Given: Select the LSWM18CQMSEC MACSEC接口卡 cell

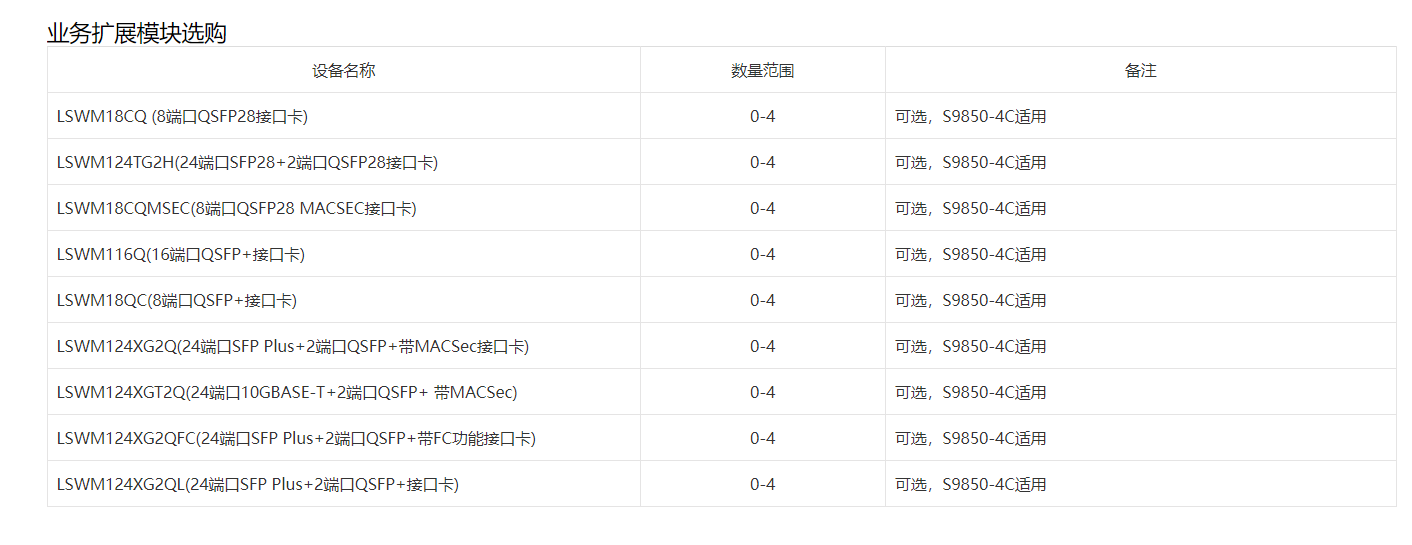Looking at the screenshot, I should [x=236, y=209].
